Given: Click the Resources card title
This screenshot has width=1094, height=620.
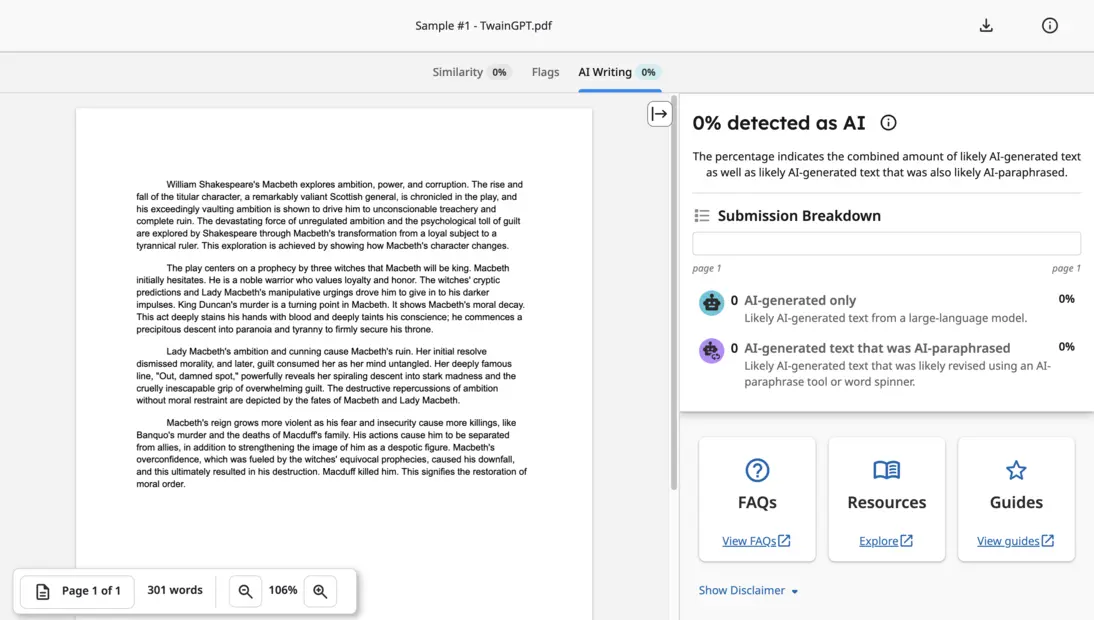Looking at the screenshot, I should tap(887, 502).
